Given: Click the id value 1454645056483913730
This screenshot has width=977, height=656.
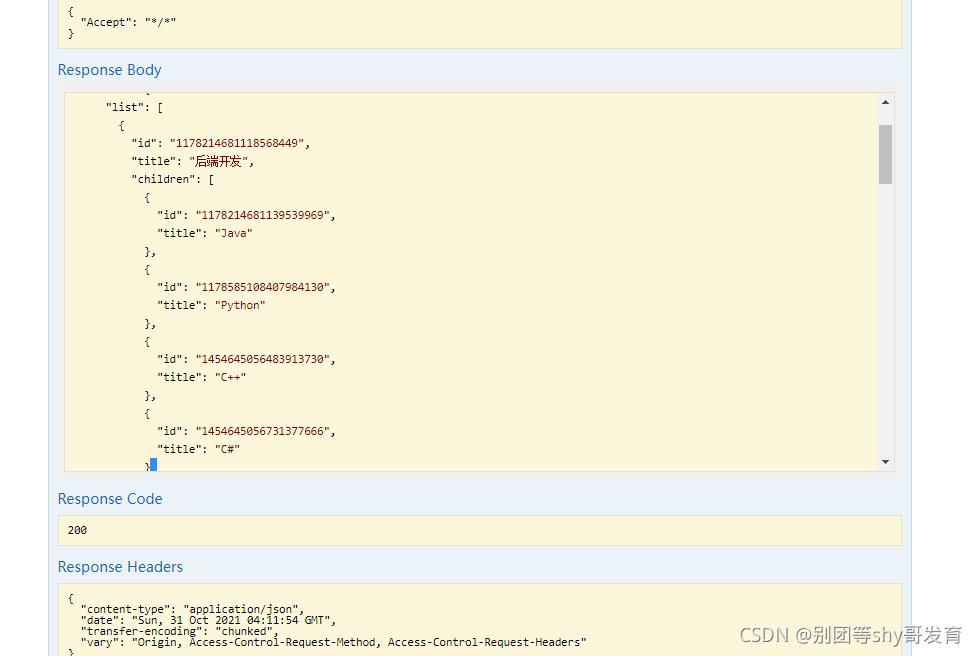Looking at the screenshot, I should pos(263,359).
